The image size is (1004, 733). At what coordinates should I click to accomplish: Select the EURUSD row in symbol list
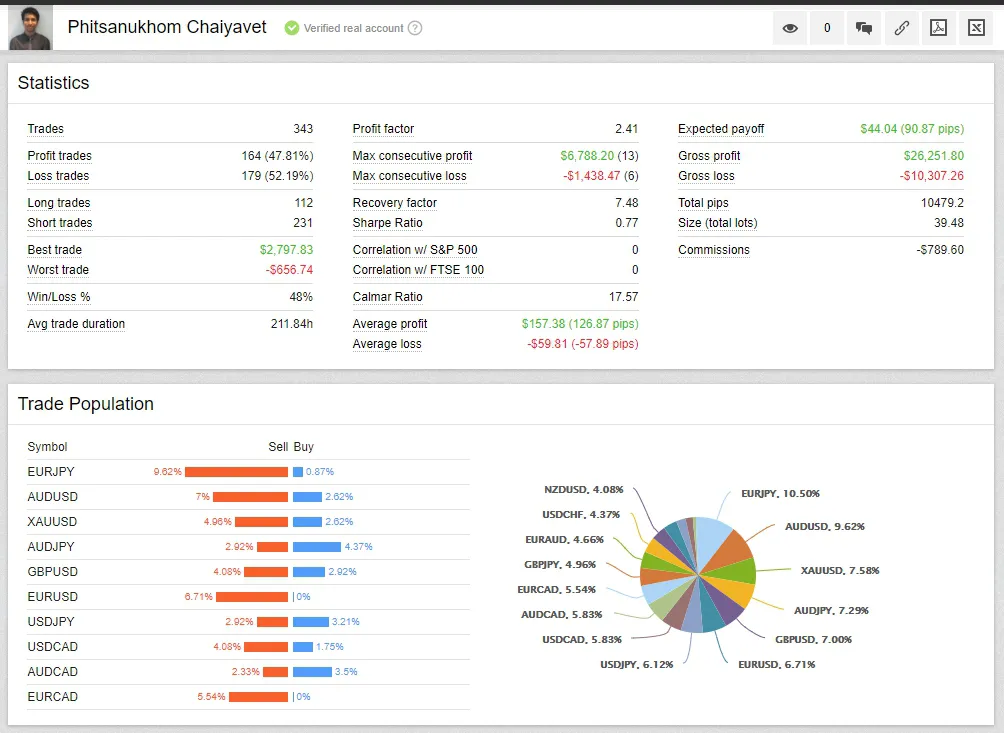[248, 597]
